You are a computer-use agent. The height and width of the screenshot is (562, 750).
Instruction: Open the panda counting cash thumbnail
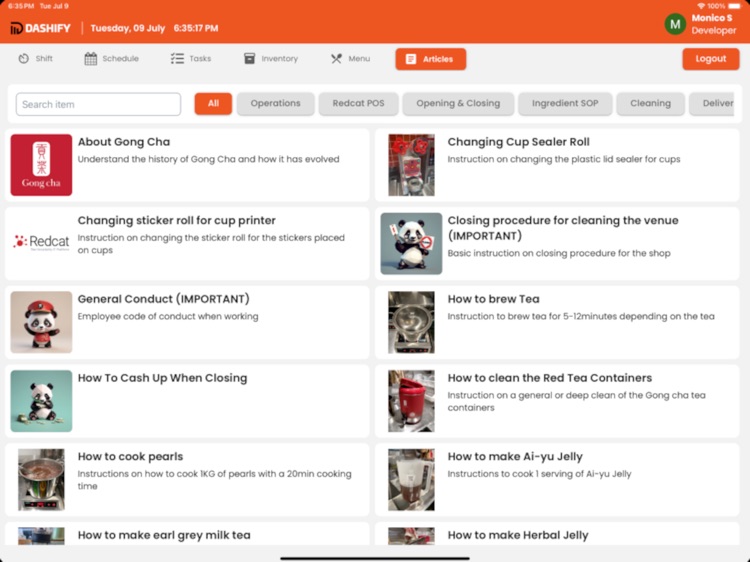click(41, 401)
